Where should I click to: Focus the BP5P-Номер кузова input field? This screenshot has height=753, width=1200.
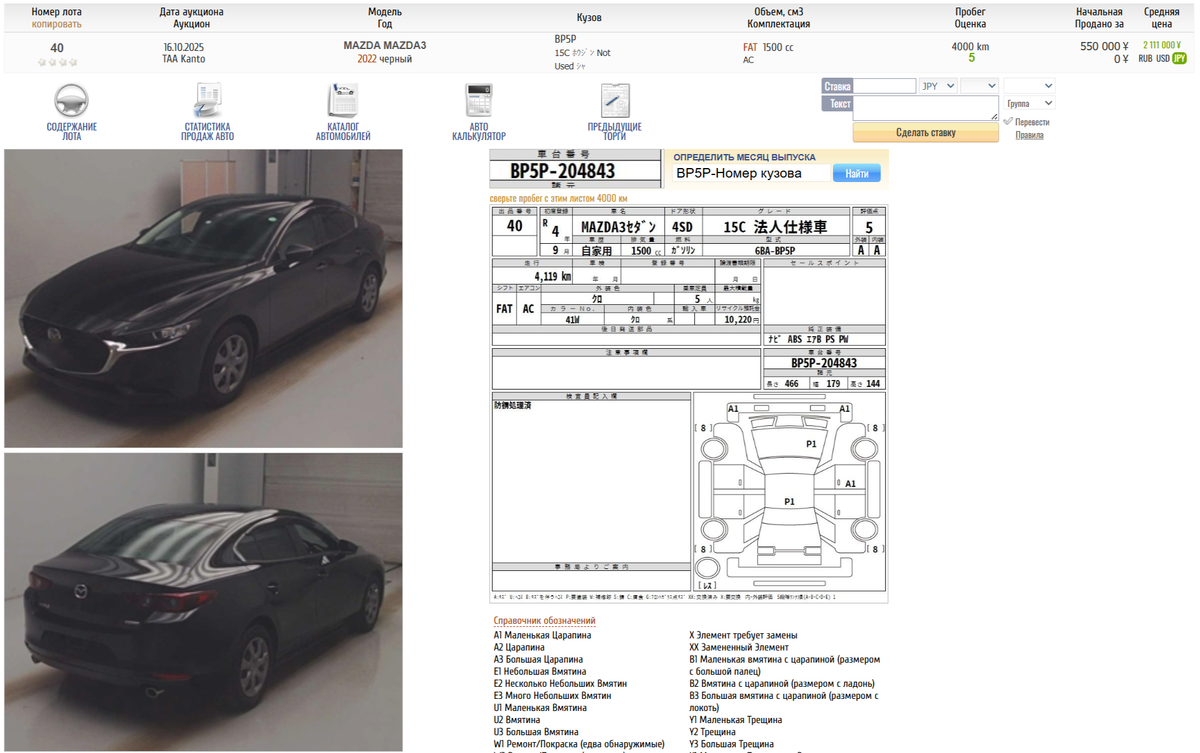751,173
